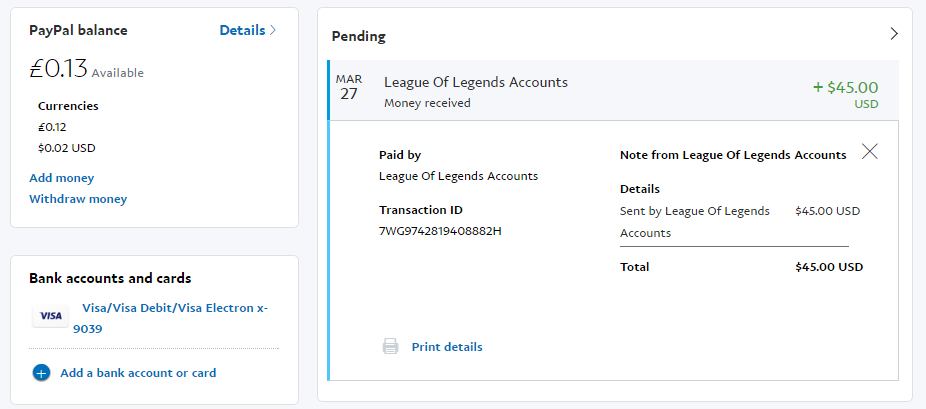
Task: Click Add money link
Action: [x=61, y=178]
